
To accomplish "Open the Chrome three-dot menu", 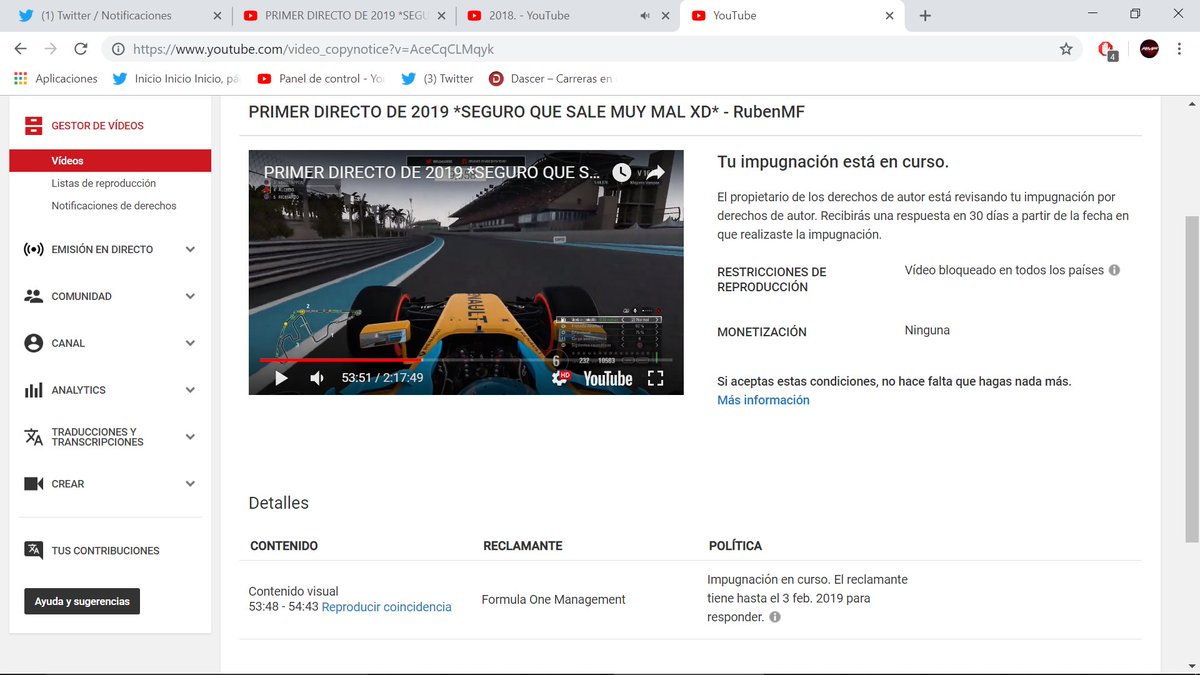I will coord(1181,48).
